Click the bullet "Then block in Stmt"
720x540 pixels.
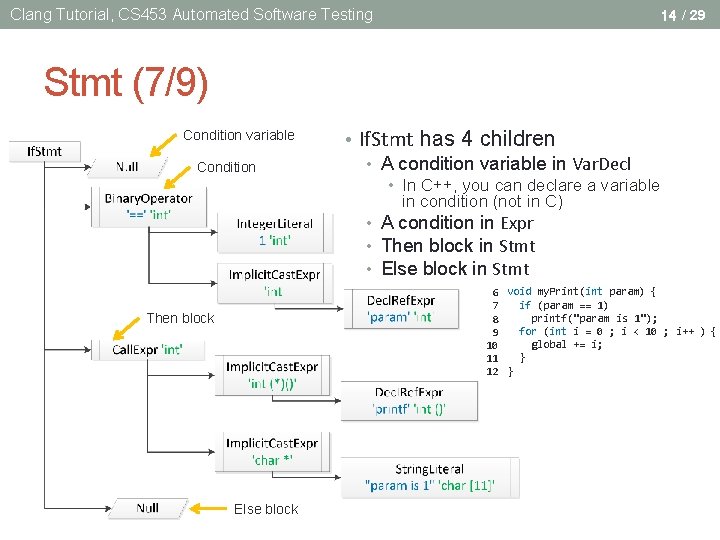pos(458,246)
